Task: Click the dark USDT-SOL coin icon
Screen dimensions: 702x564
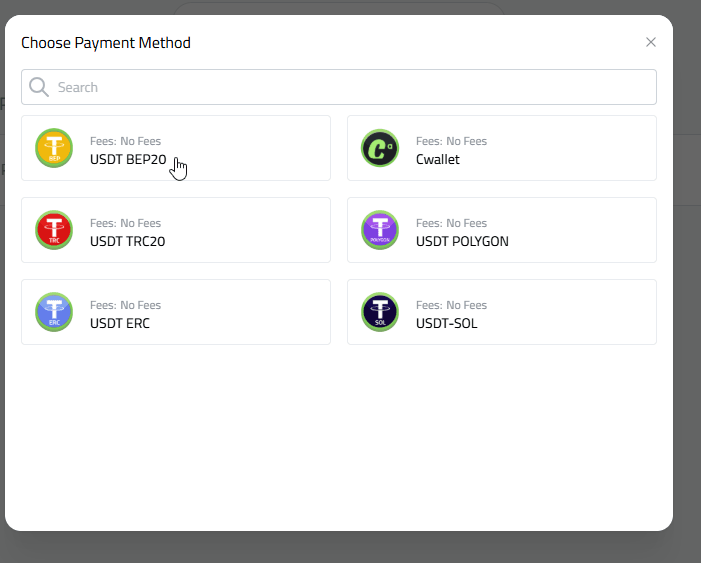Action: 380,312
